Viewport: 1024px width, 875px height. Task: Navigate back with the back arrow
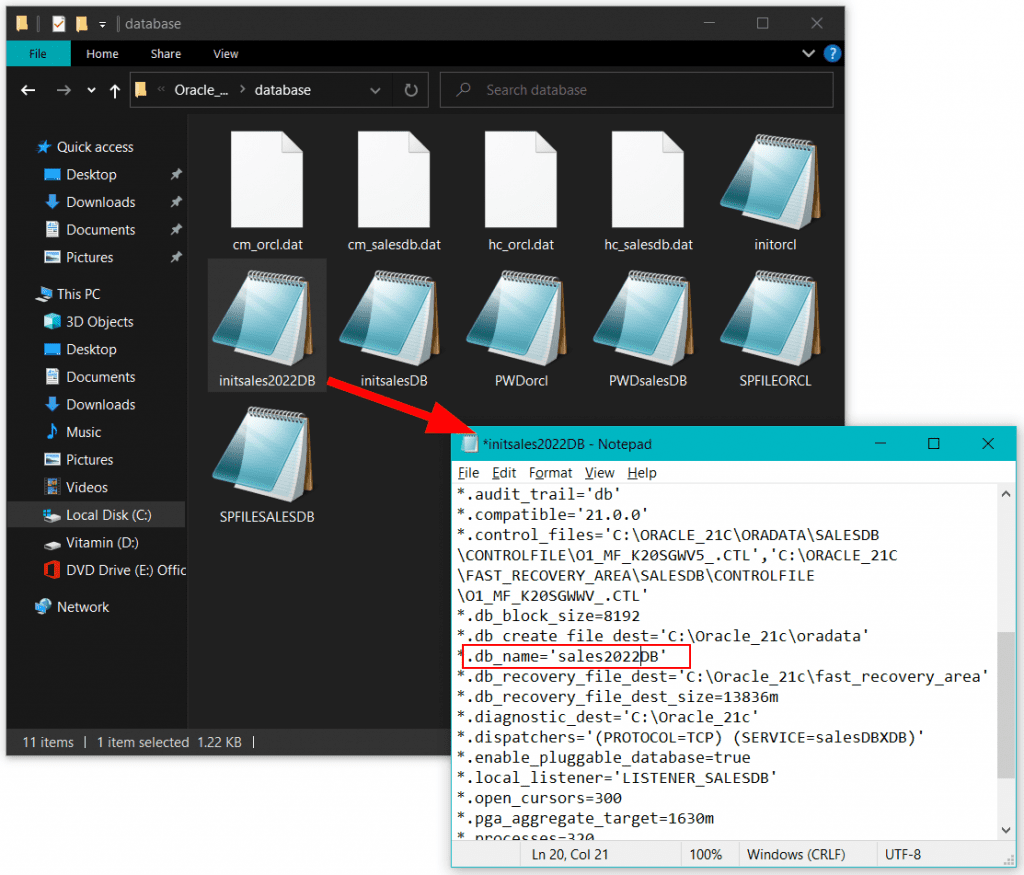tap(27, 89)
